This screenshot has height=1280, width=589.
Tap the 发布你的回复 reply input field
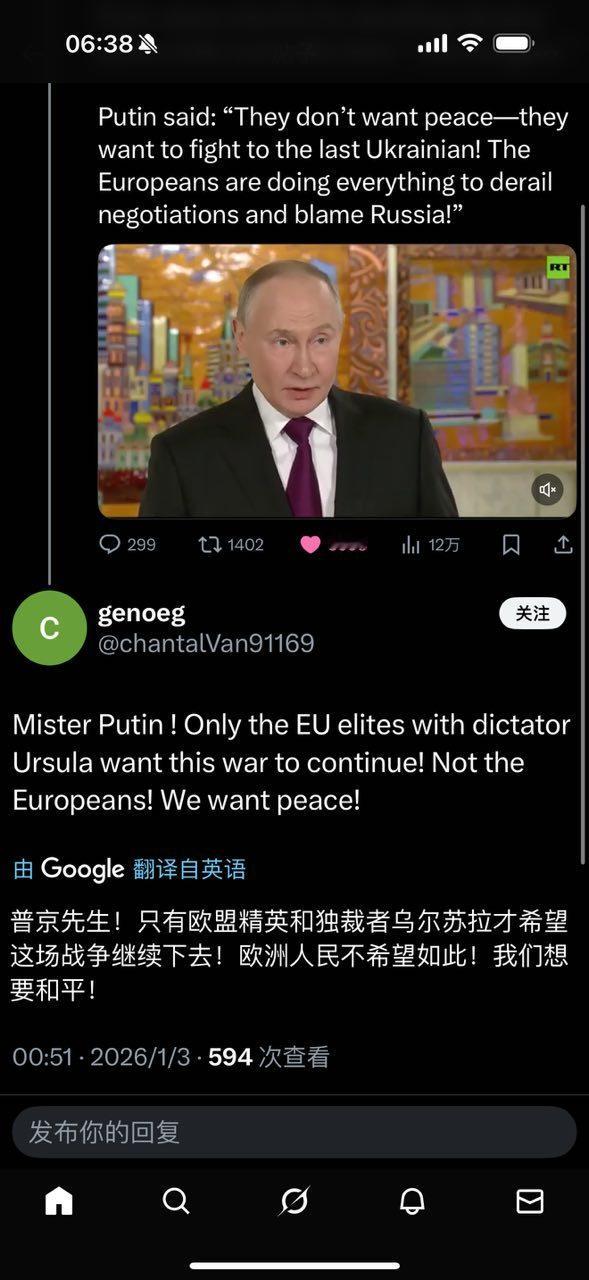(294, 1132)
